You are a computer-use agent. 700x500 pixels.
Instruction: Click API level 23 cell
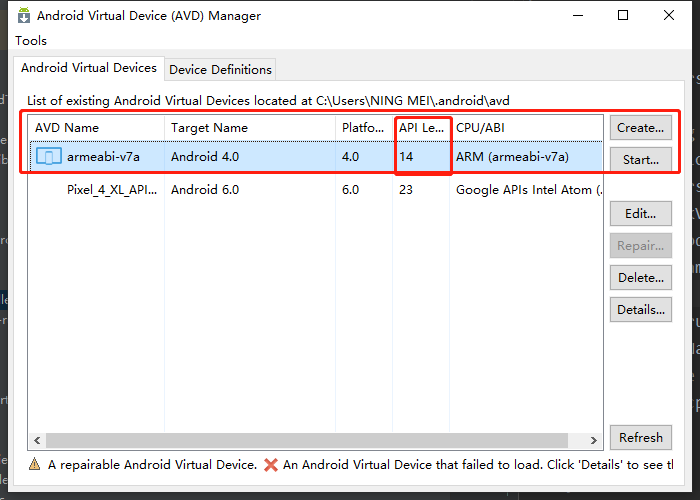(x=406, y=190)
